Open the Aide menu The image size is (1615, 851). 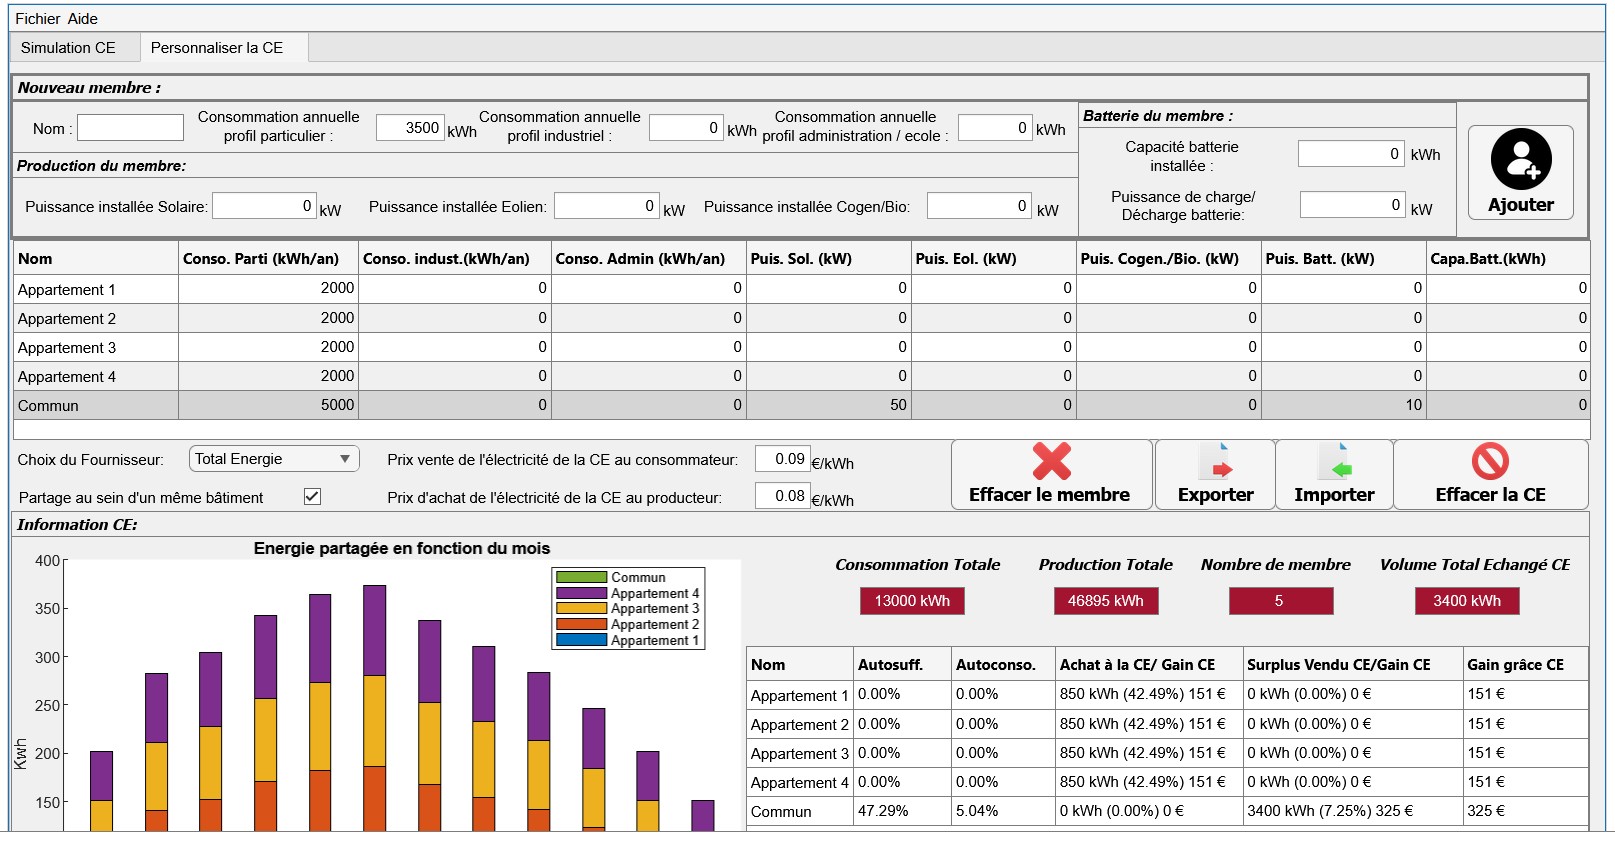coord(83,19)
